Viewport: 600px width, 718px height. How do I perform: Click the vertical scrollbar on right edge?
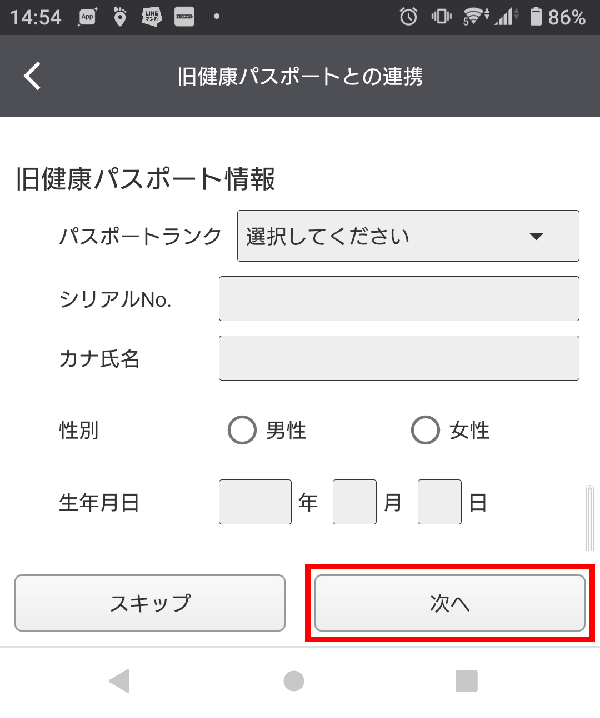click(x=590, y=518)
